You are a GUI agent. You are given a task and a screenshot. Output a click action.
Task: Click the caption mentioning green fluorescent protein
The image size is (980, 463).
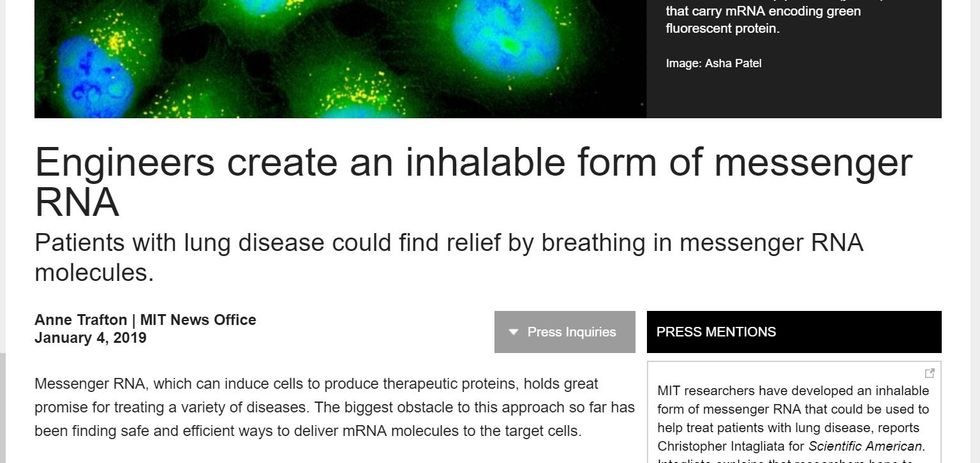click(763, 20)
